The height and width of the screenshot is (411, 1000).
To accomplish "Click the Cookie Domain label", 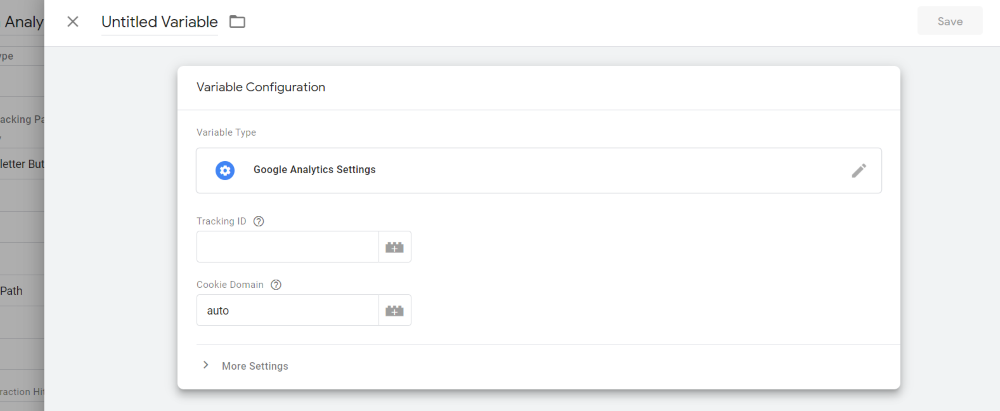I will point(230,285).
